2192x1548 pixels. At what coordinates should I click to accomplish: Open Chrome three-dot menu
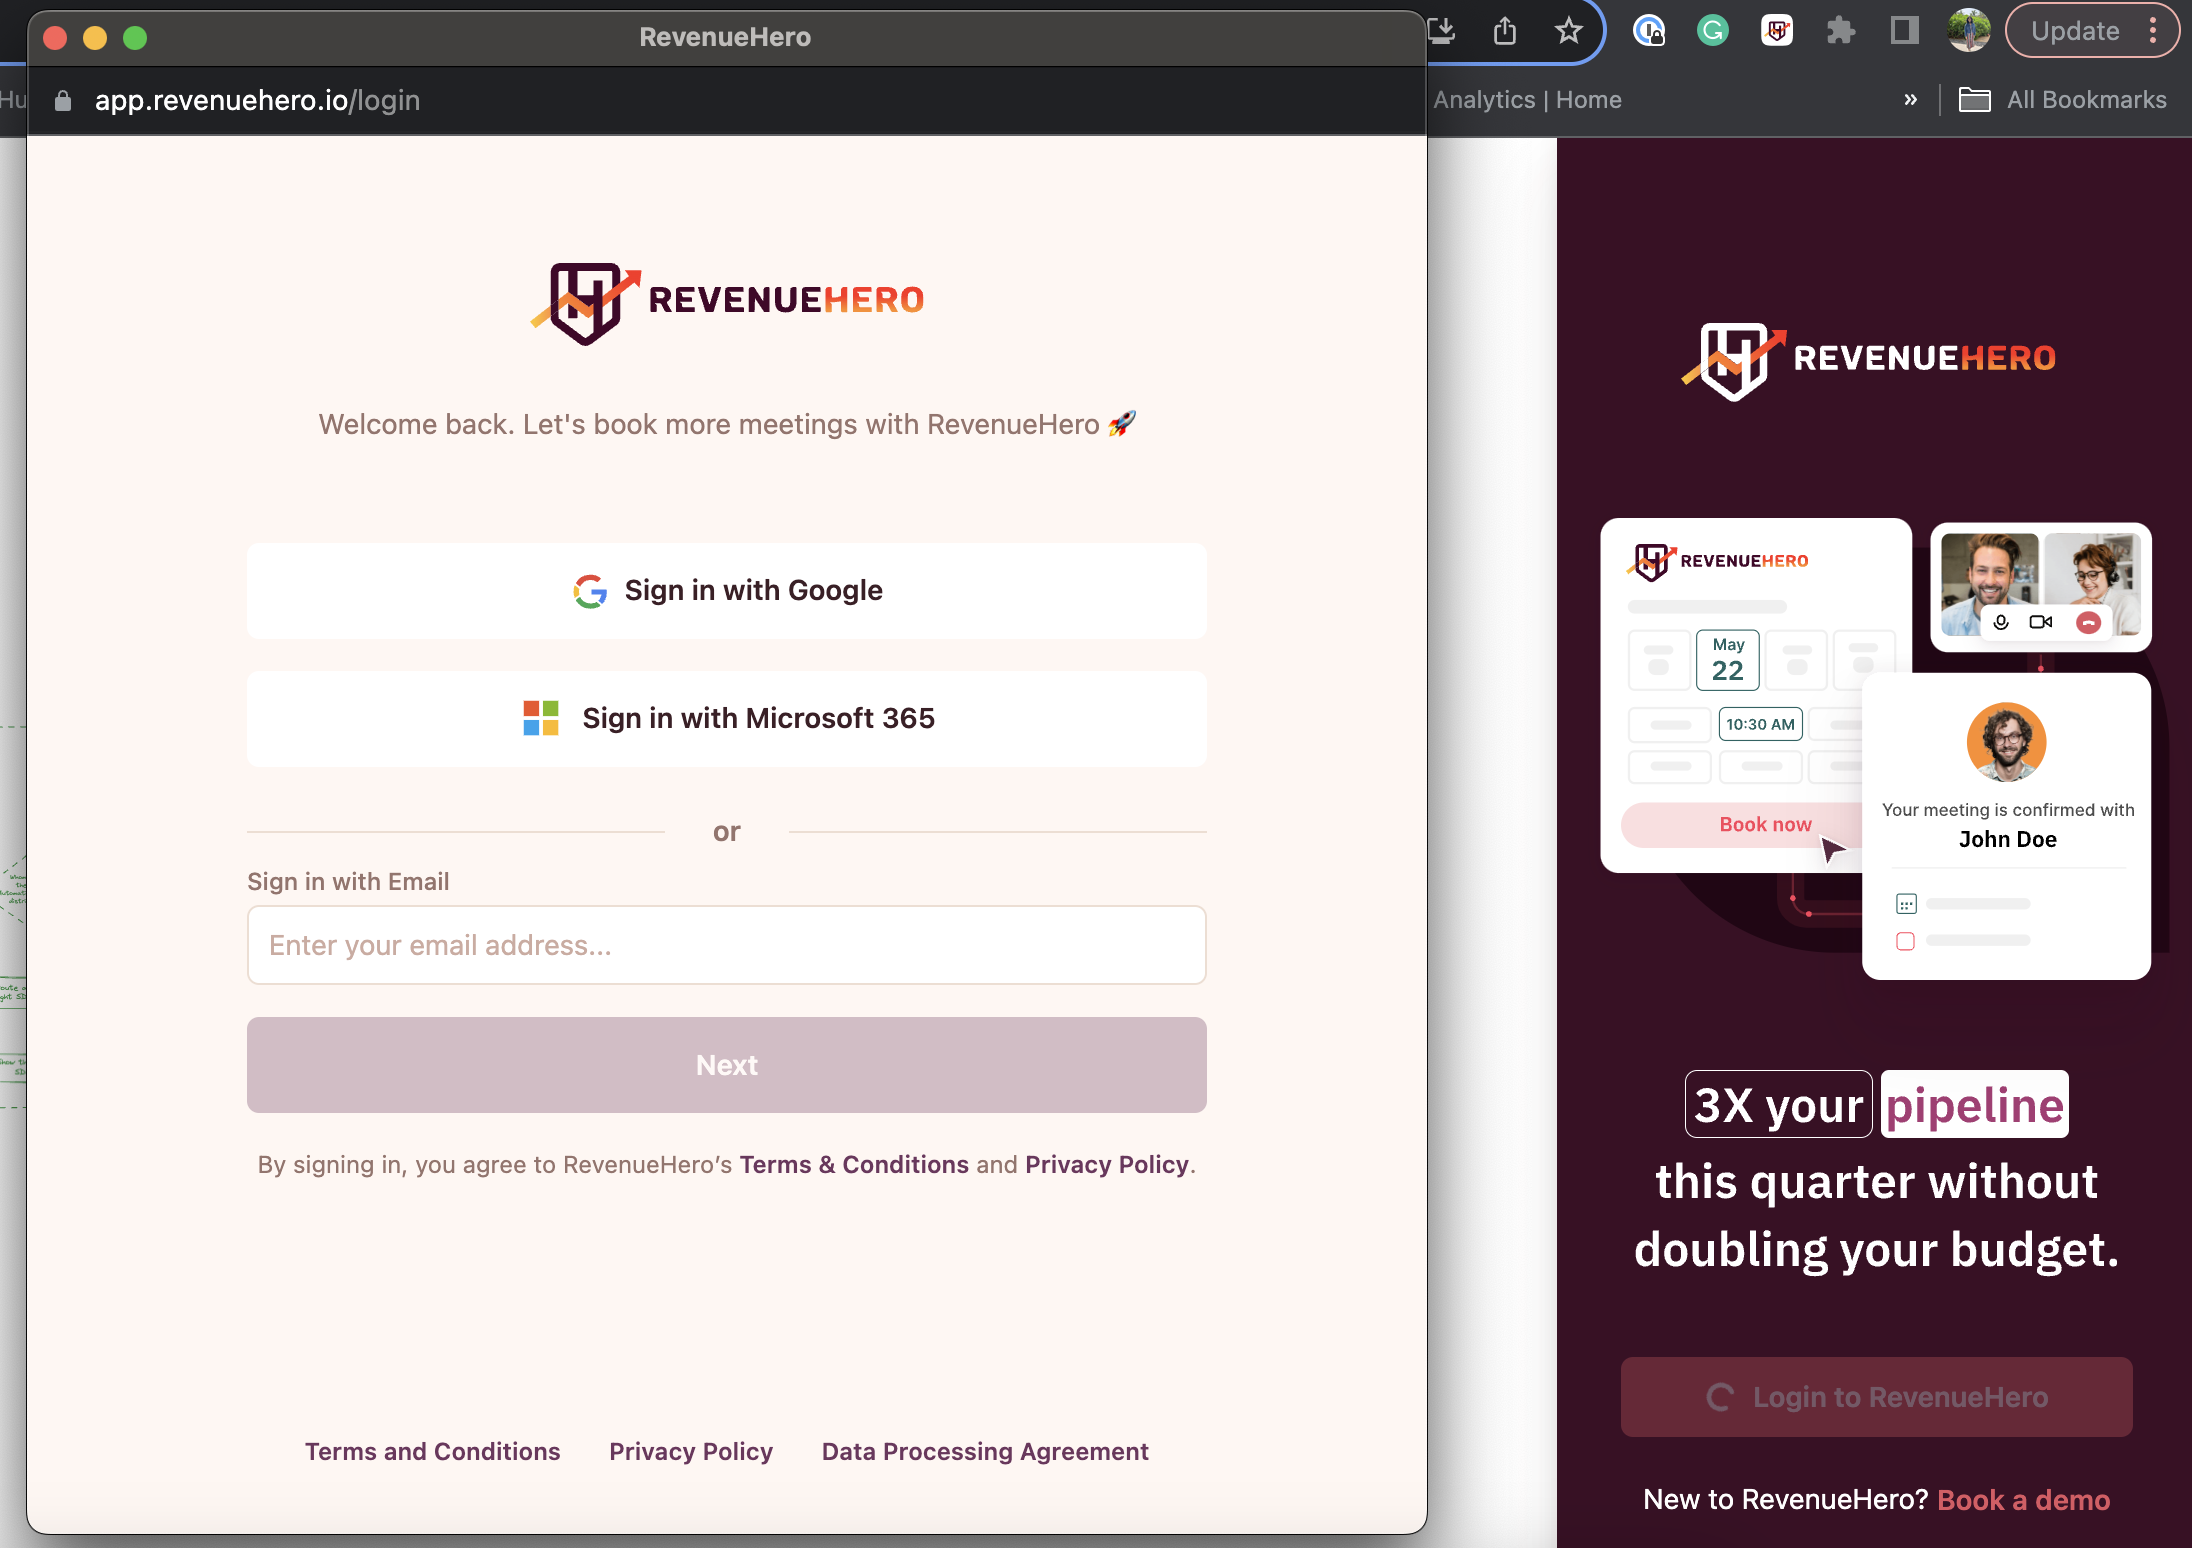pos(2153,31)
